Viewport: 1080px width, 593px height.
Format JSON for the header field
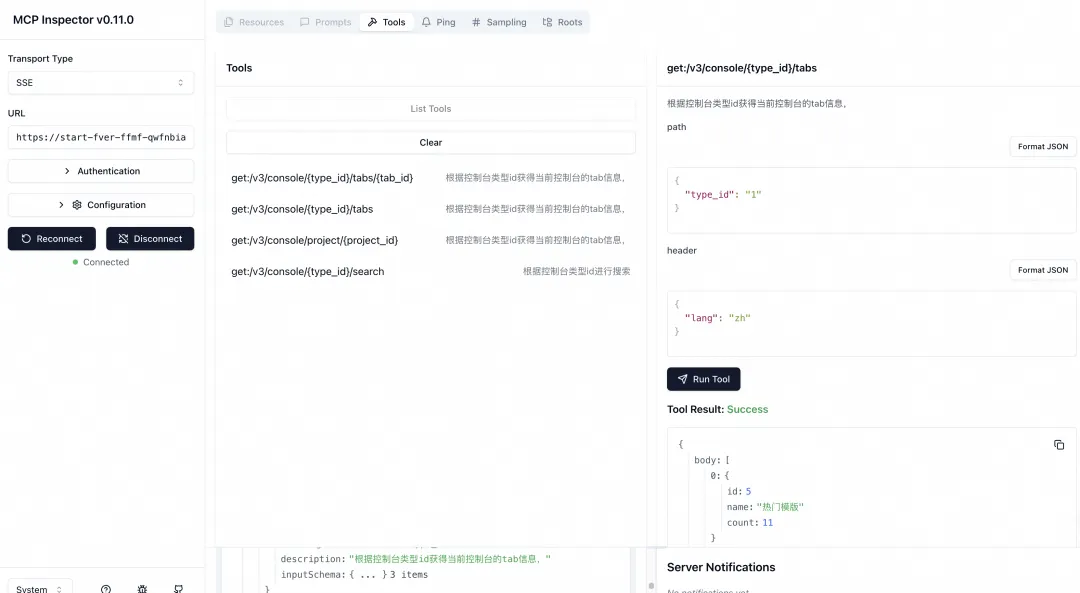tap(1043, 270)
